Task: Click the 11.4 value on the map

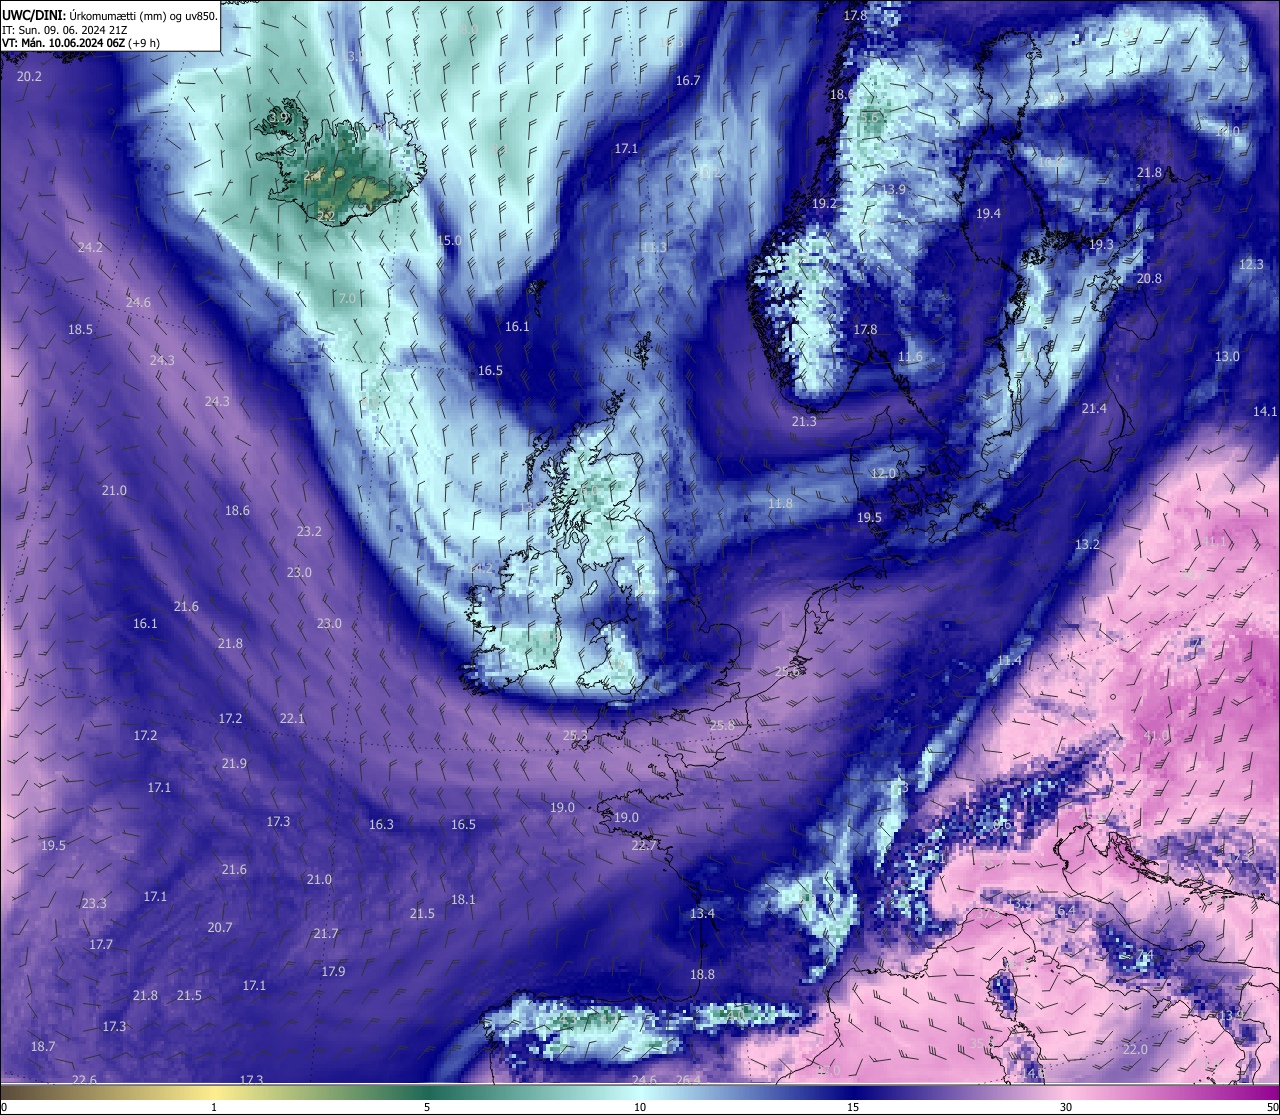Action: 1009,660
